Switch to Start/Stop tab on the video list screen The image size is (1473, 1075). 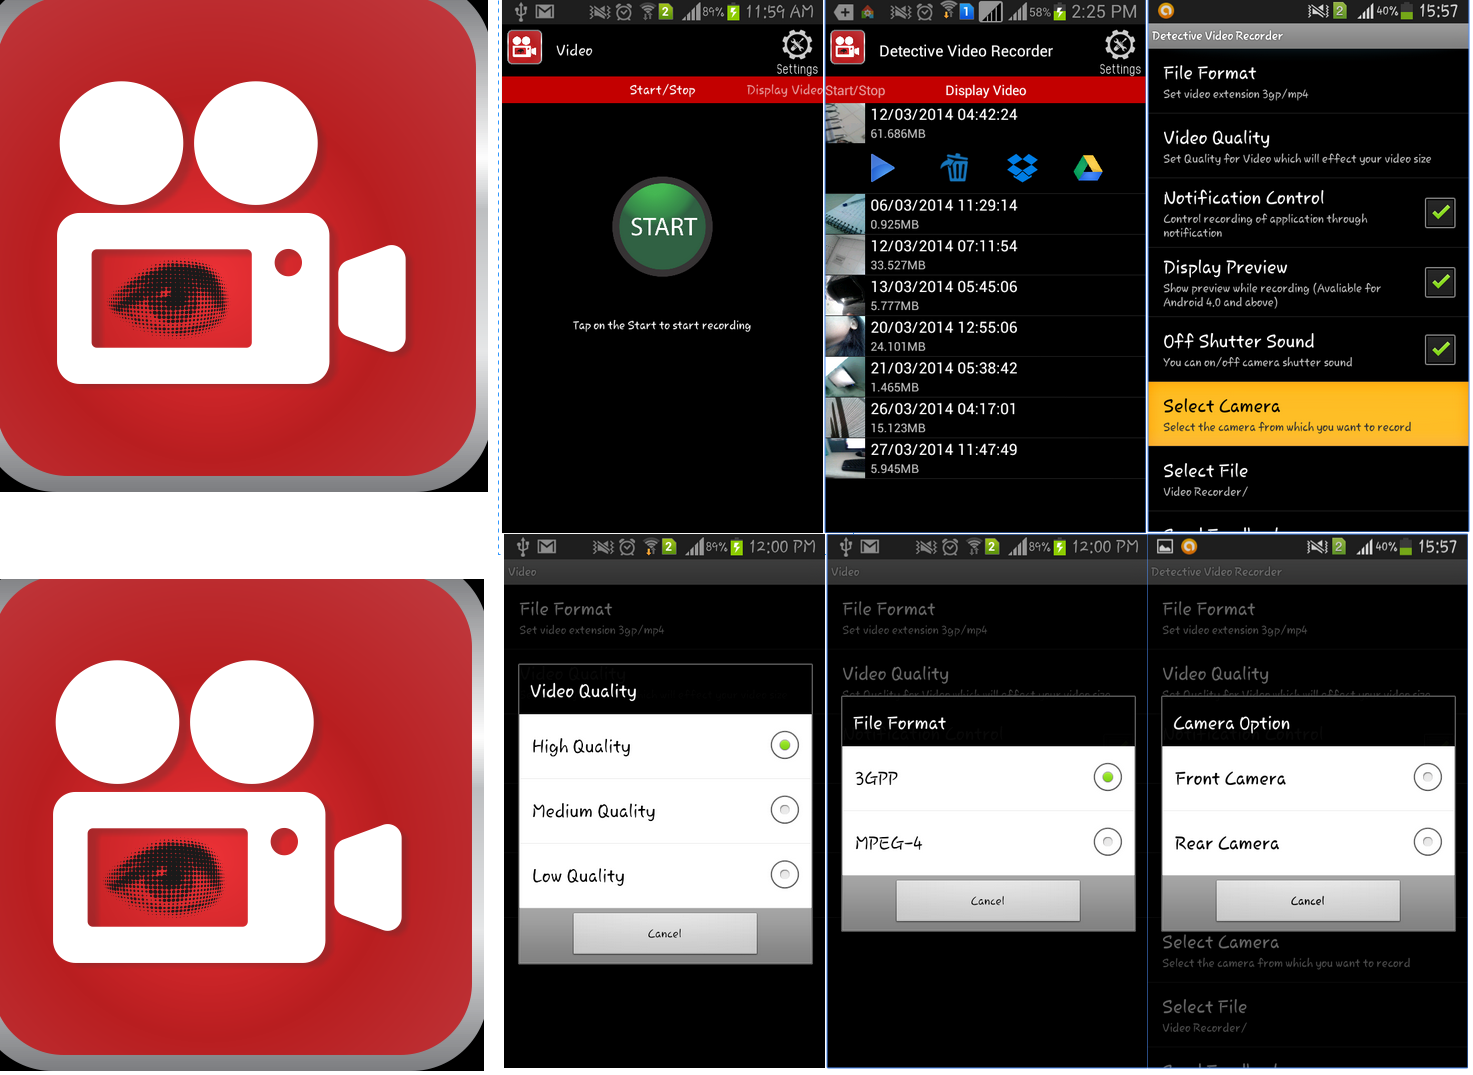[855, 90]
